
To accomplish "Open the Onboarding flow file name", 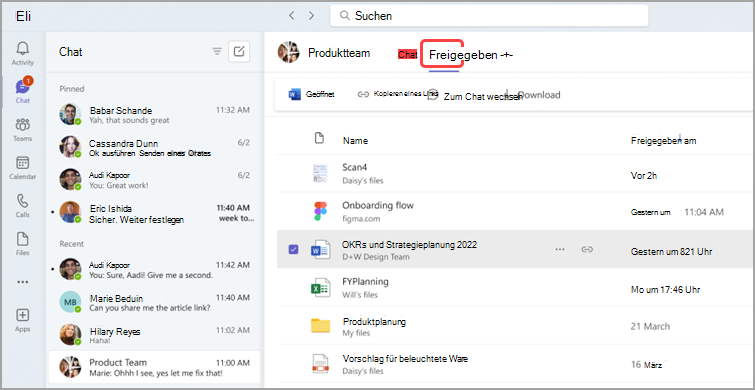I will coord(378,206).
